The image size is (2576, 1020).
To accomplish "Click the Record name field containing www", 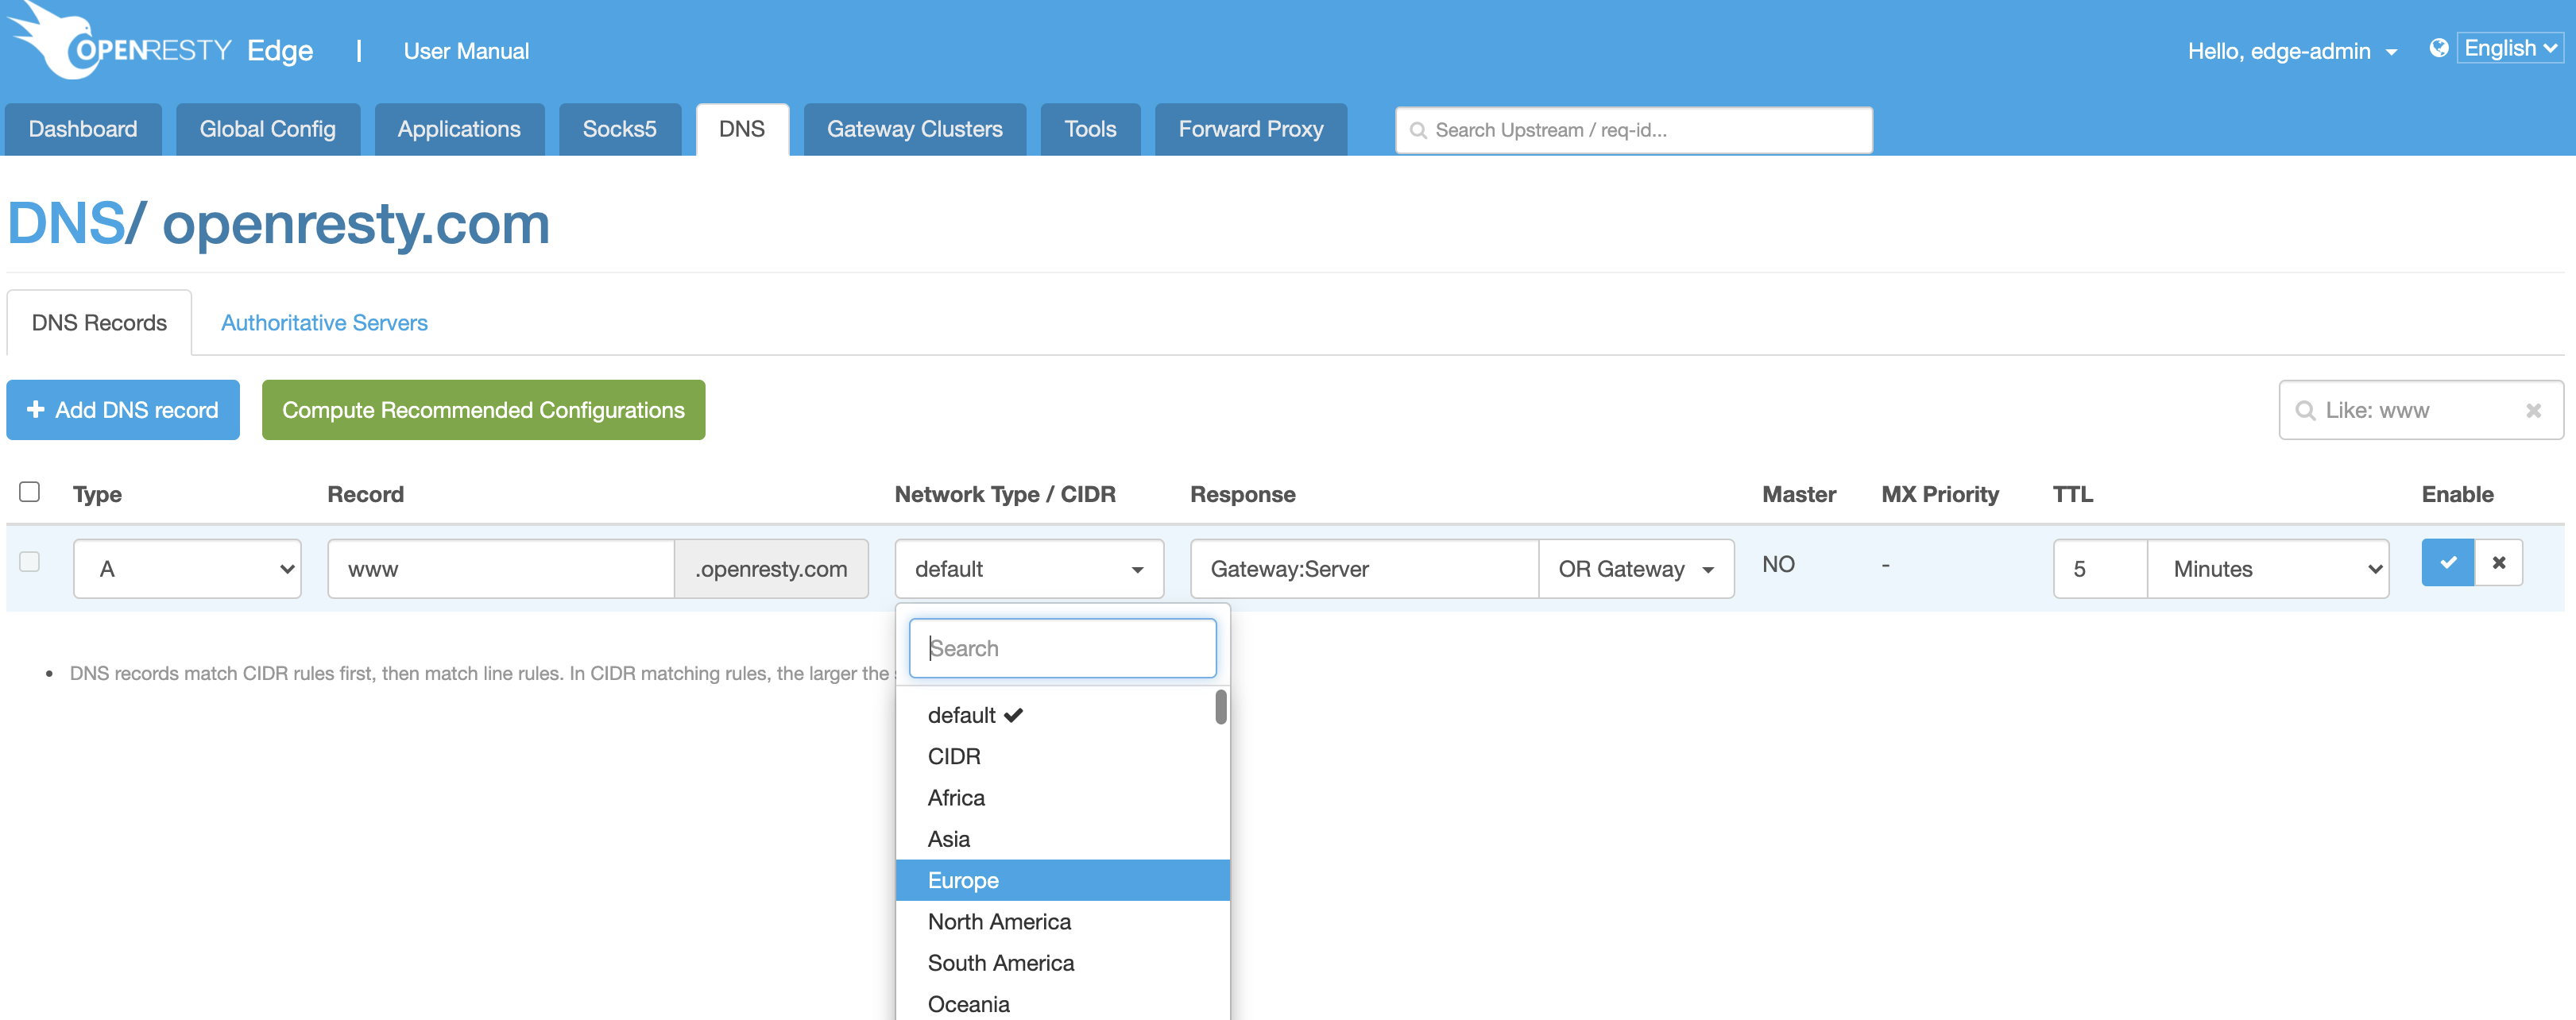I will coord(501,569).
